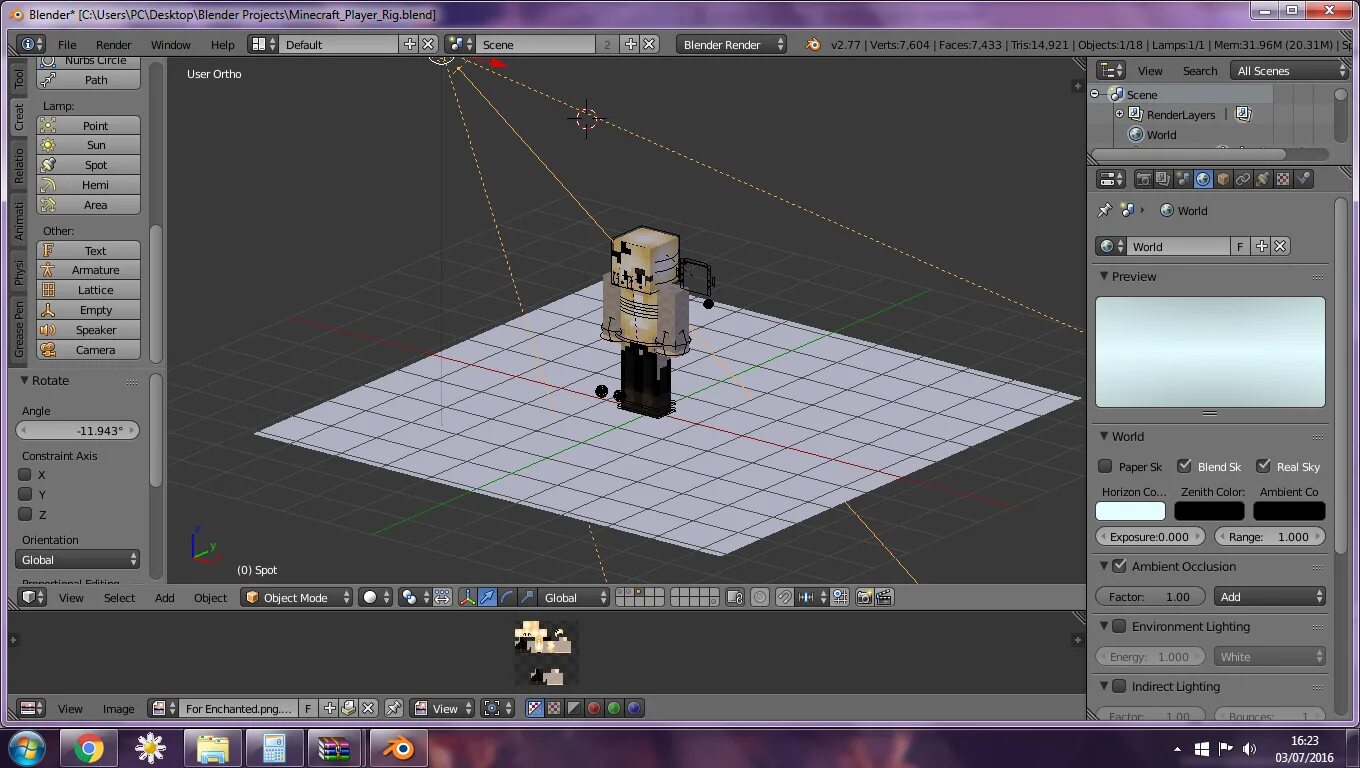This screenshot has height=768, width=1360.
Task: Open the File menu
Action: coord(67,45)
